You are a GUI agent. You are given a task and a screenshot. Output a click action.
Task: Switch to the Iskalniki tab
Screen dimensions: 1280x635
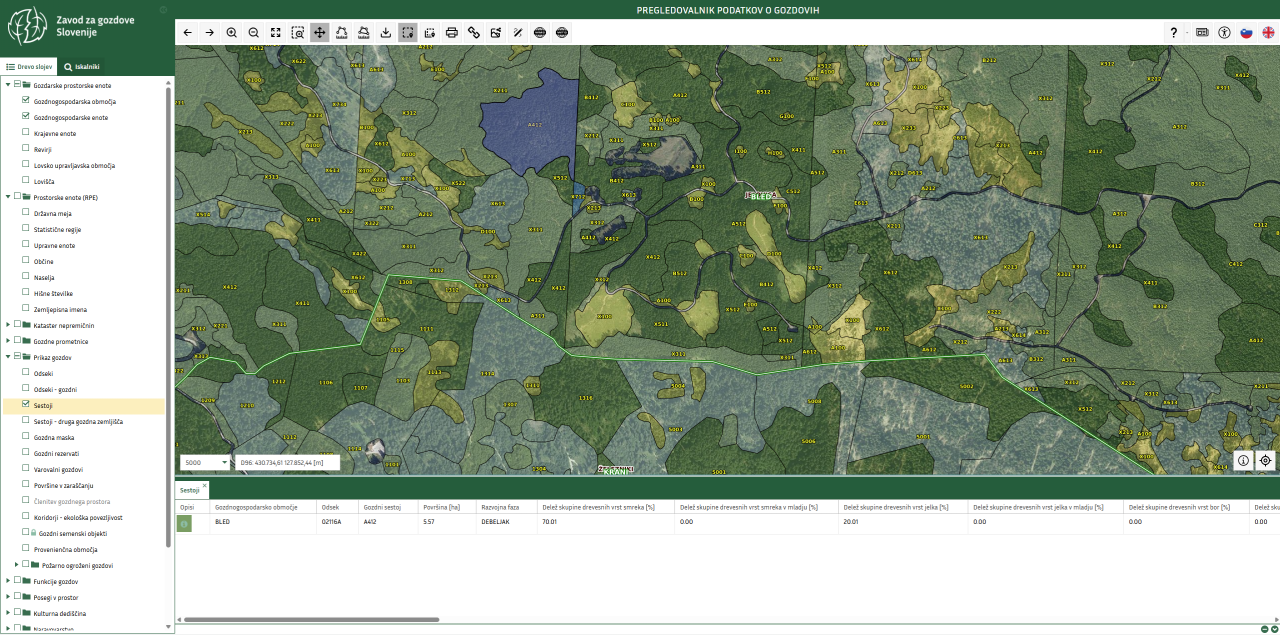82,66
